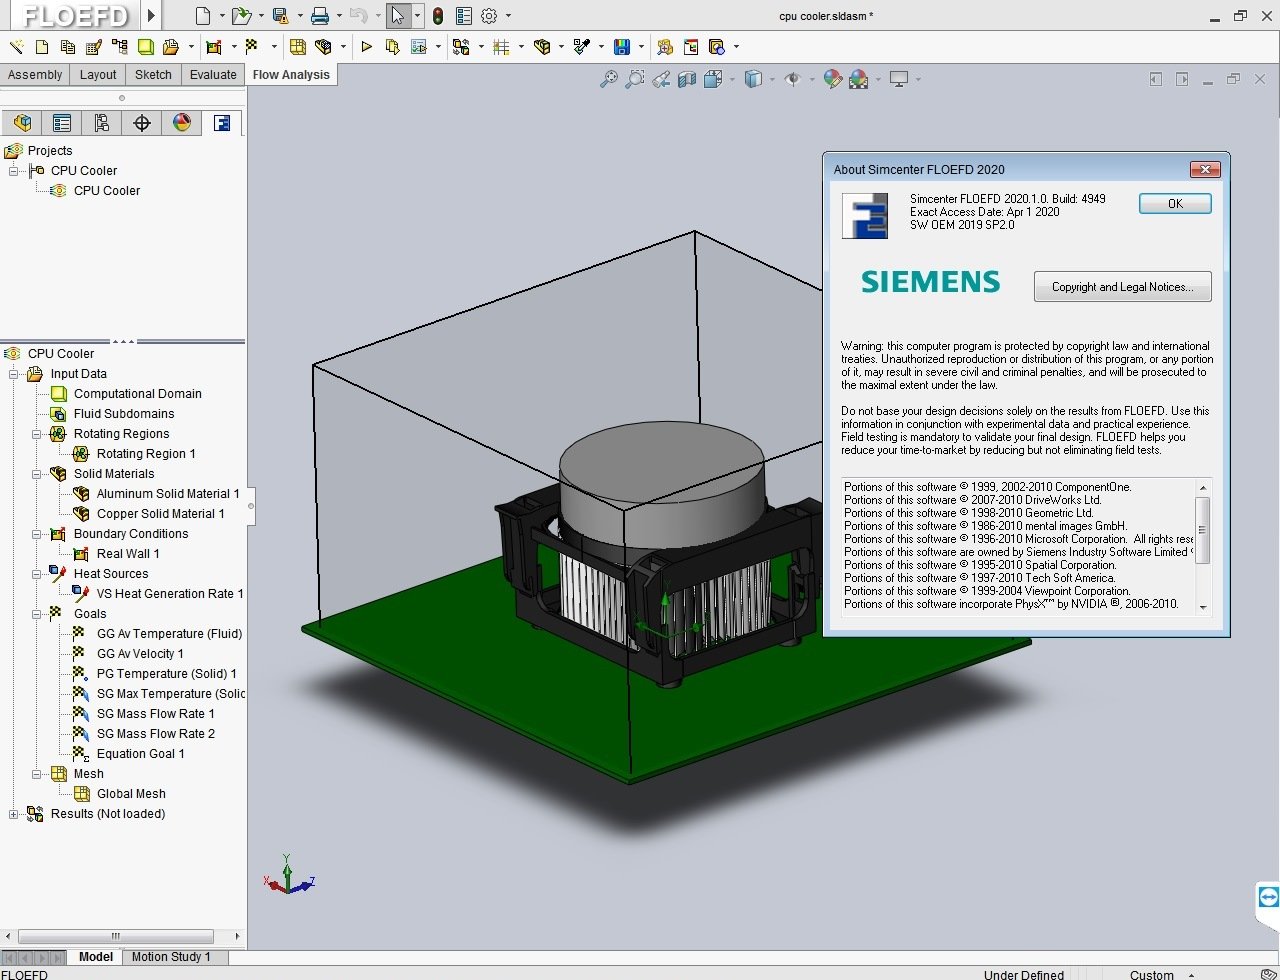
Task: Click the Edit Appearance icon
Action: pos(832,80)
